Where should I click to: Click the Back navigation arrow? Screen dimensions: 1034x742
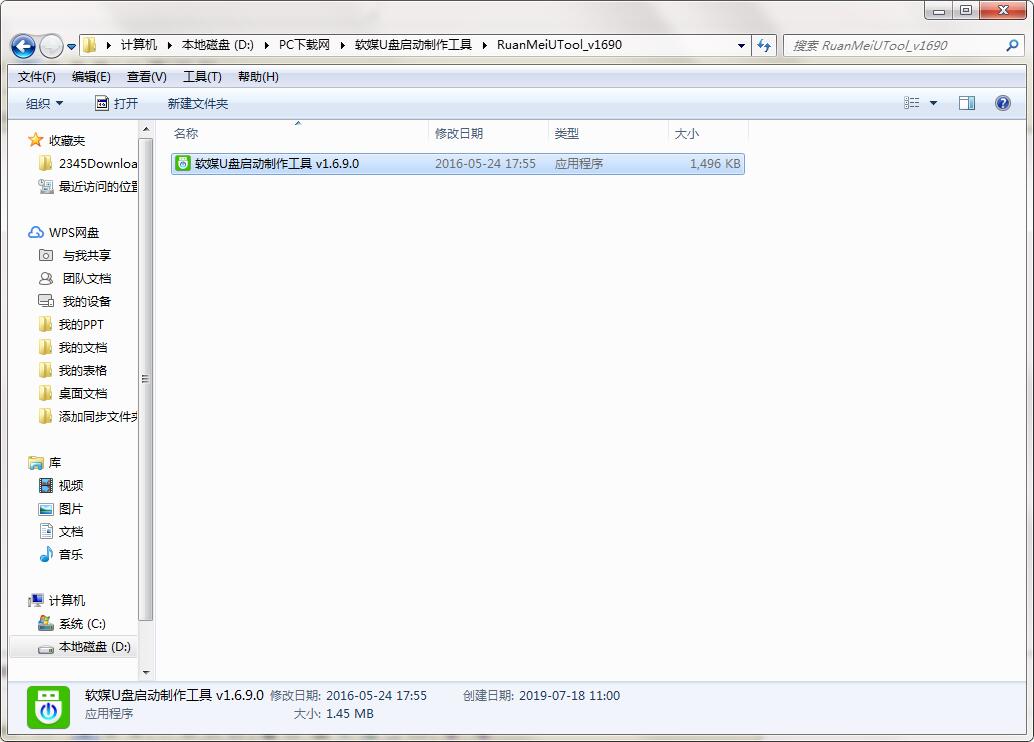23,46
